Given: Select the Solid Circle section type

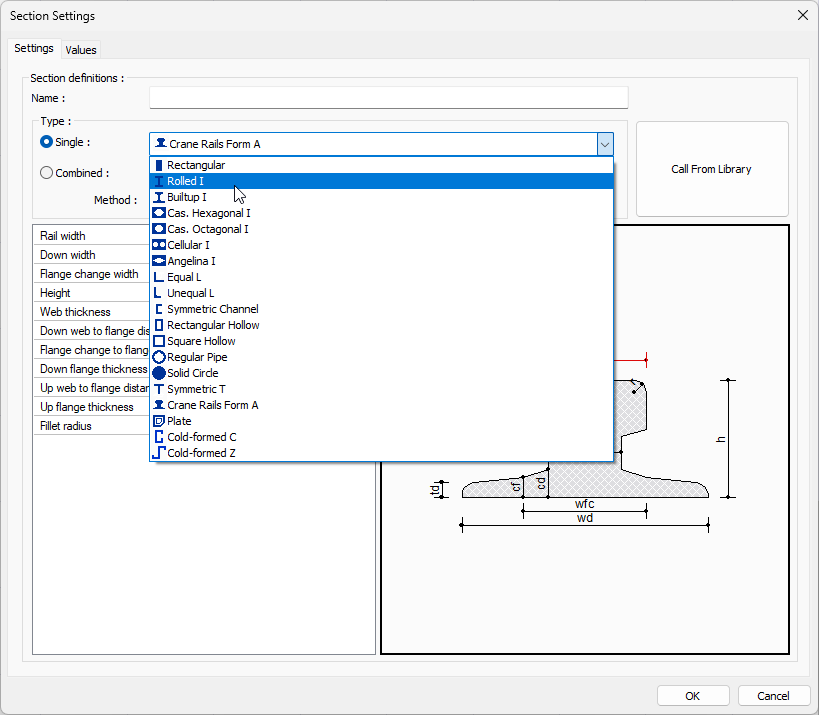Looking at the screenshot, I should [190, 373].
